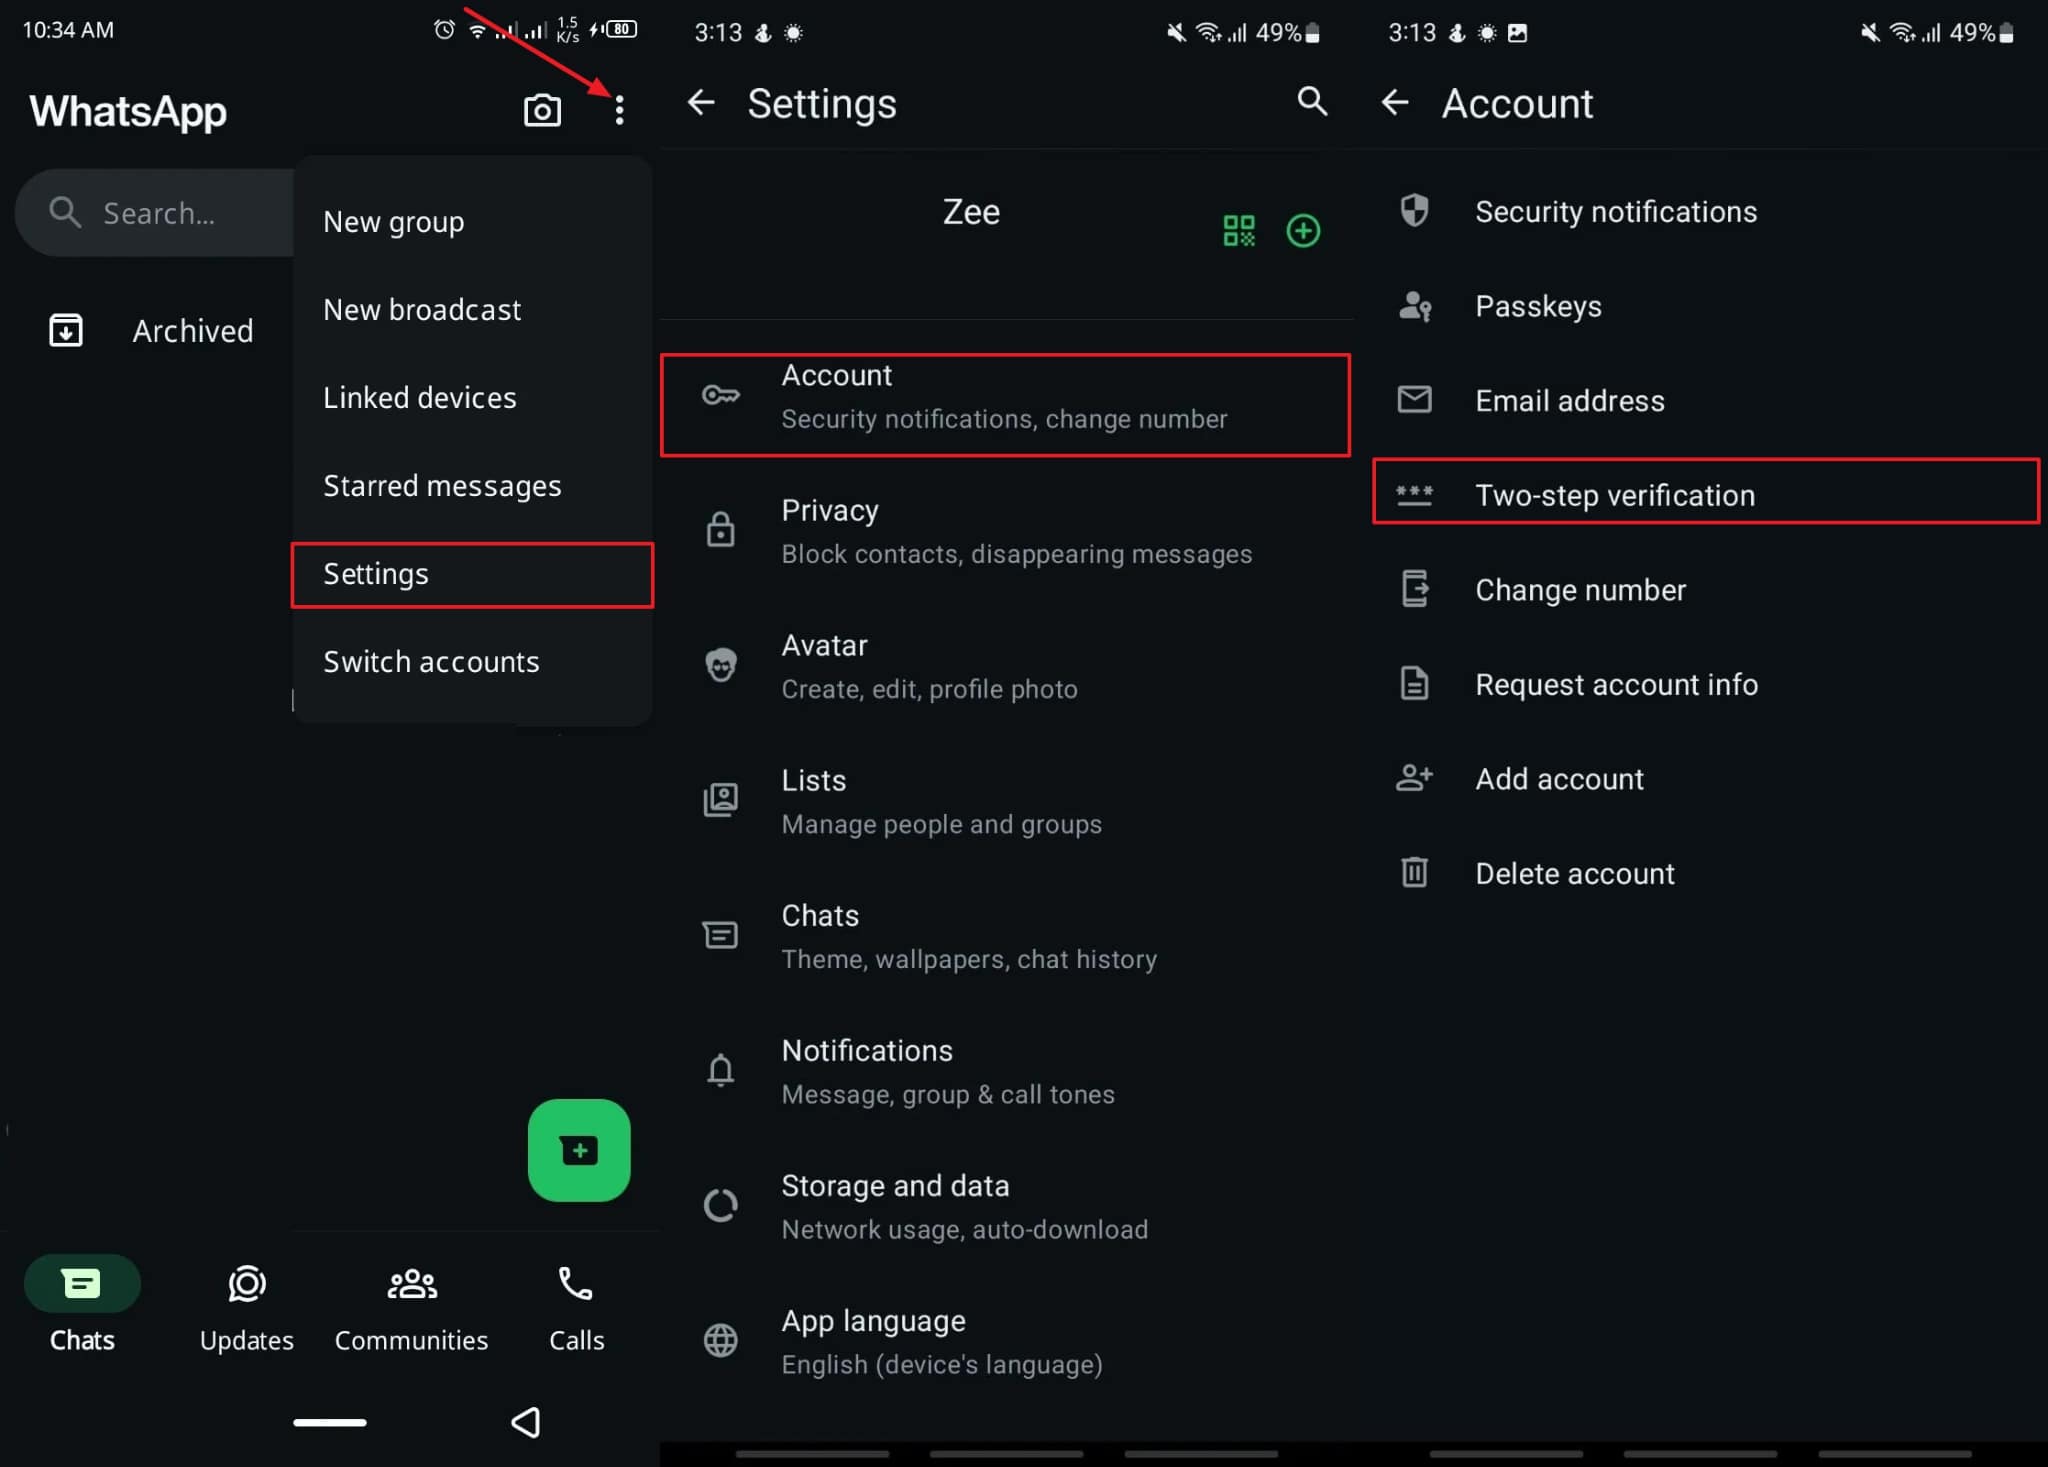Open Delete account option label
Image resolution: width=2048 pixels, height=1467 pixels.
pos(1574,873)
